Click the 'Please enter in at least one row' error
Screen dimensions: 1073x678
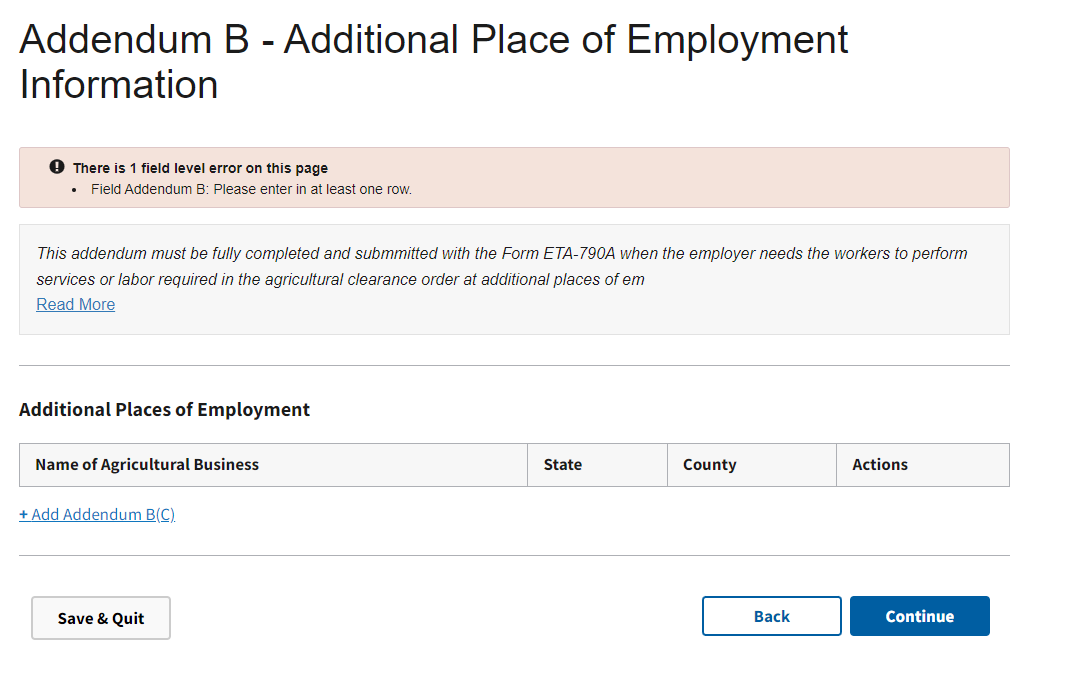click(x=312, y=189)
